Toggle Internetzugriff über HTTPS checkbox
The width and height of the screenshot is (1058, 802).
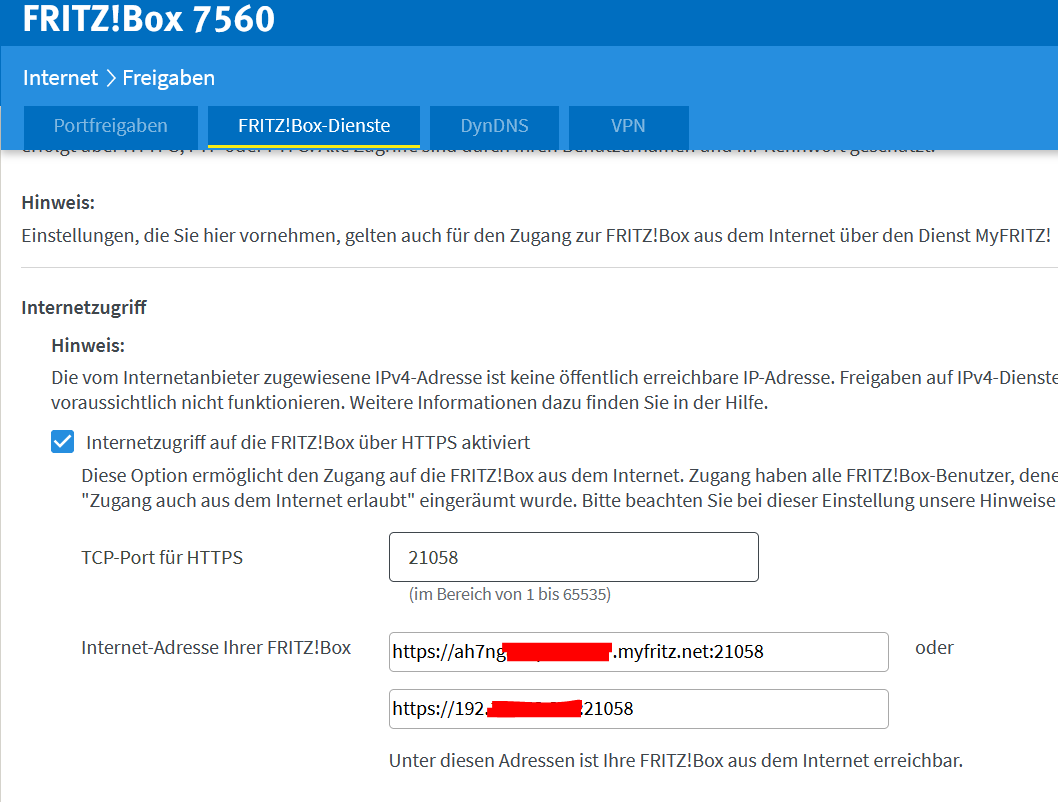click(x=63, y=442)
